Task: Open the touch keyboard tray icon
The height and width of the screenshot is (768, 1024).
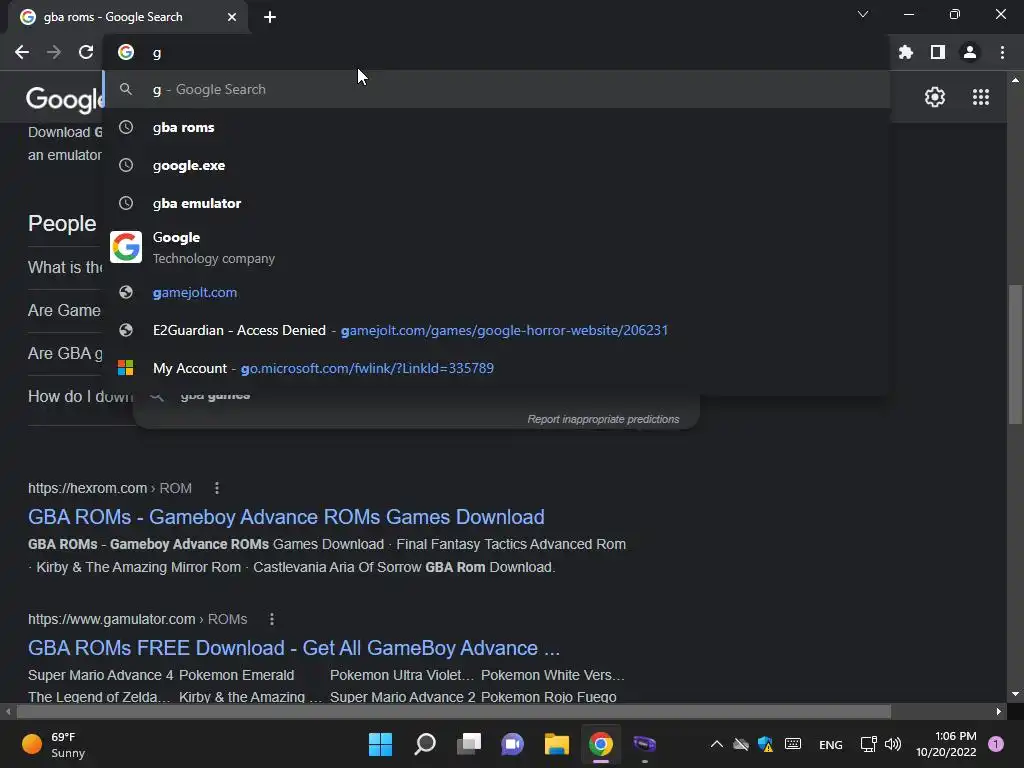Action: [x=793, y=744]
